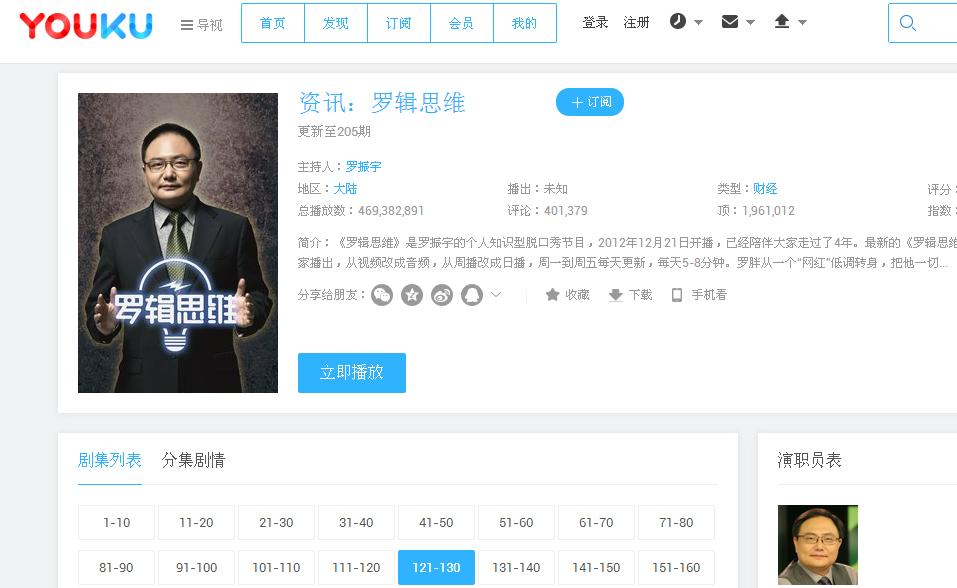Viewport: 957px width, 588px height.
Task: Select episodes 141-150
Action: 596,567
